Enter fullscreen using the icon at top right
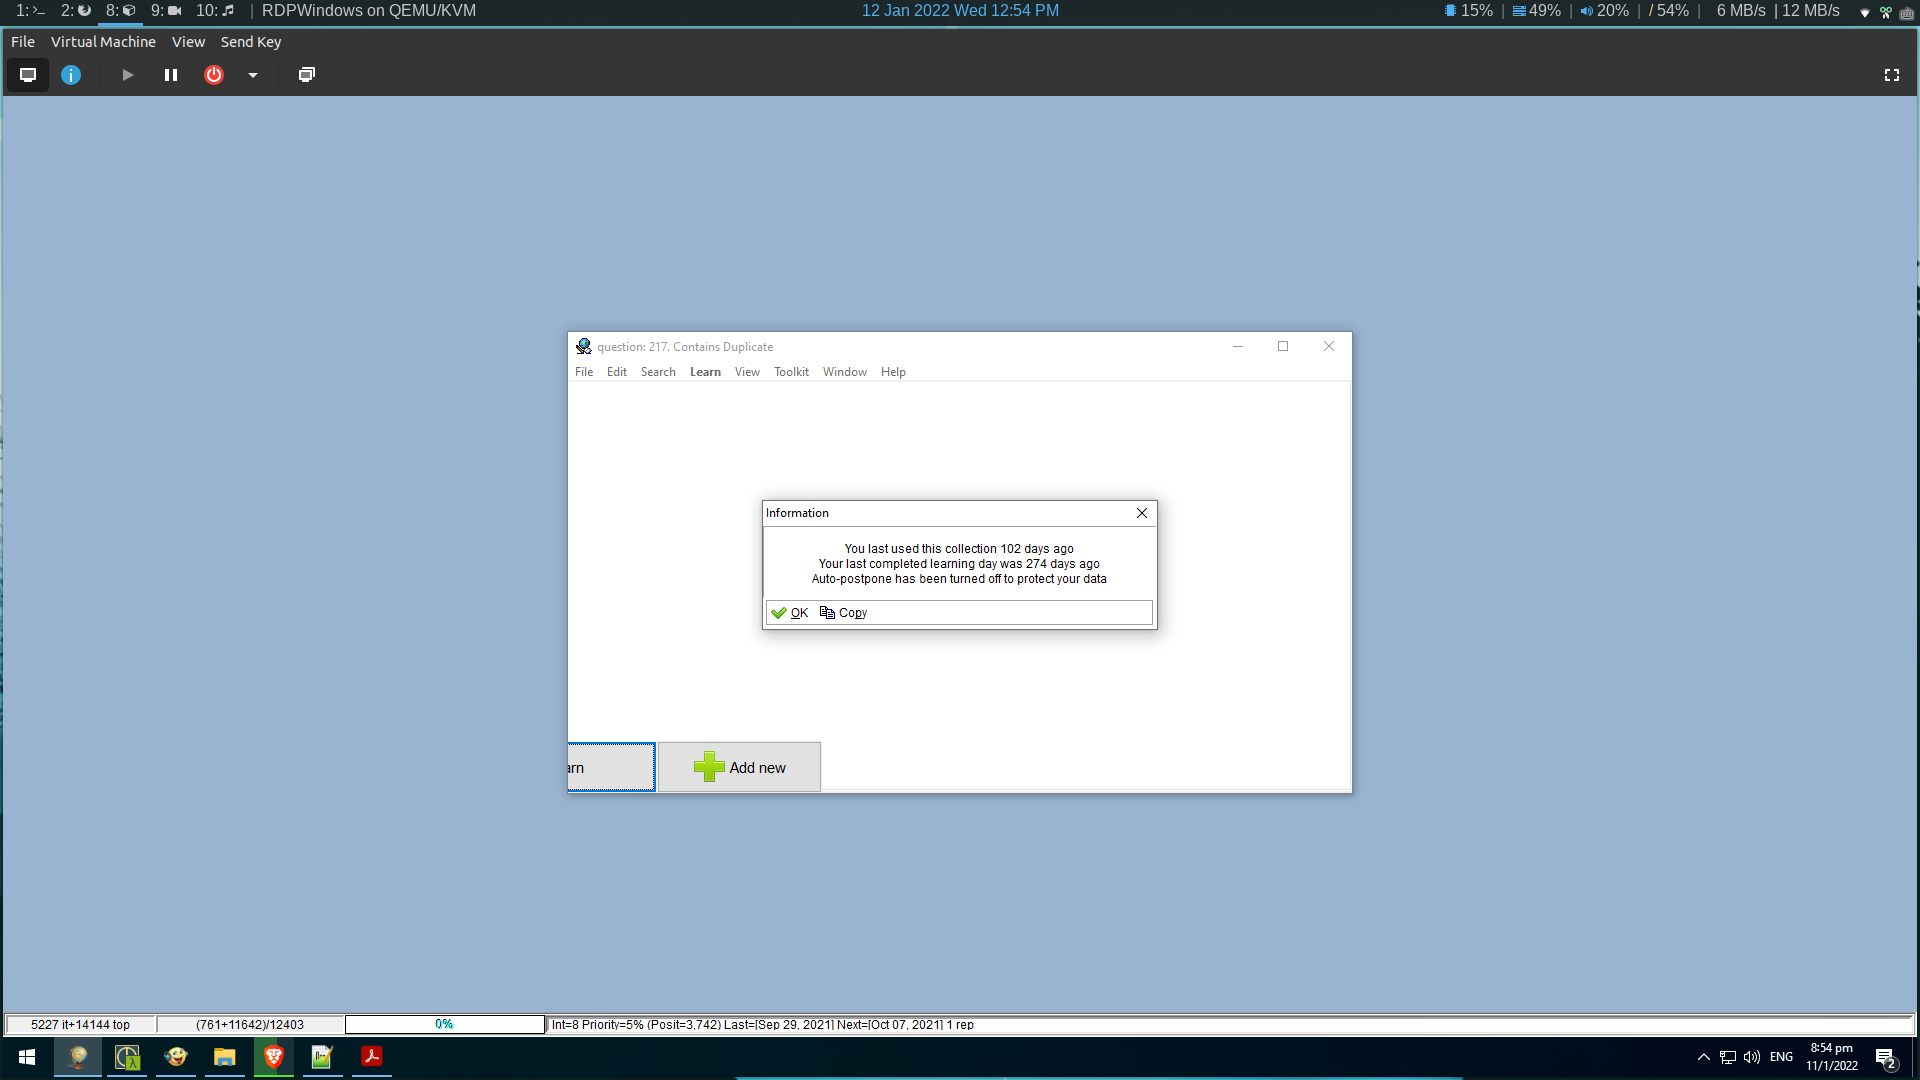This screenshot has height=1080, width=1920. point(1892,75)
